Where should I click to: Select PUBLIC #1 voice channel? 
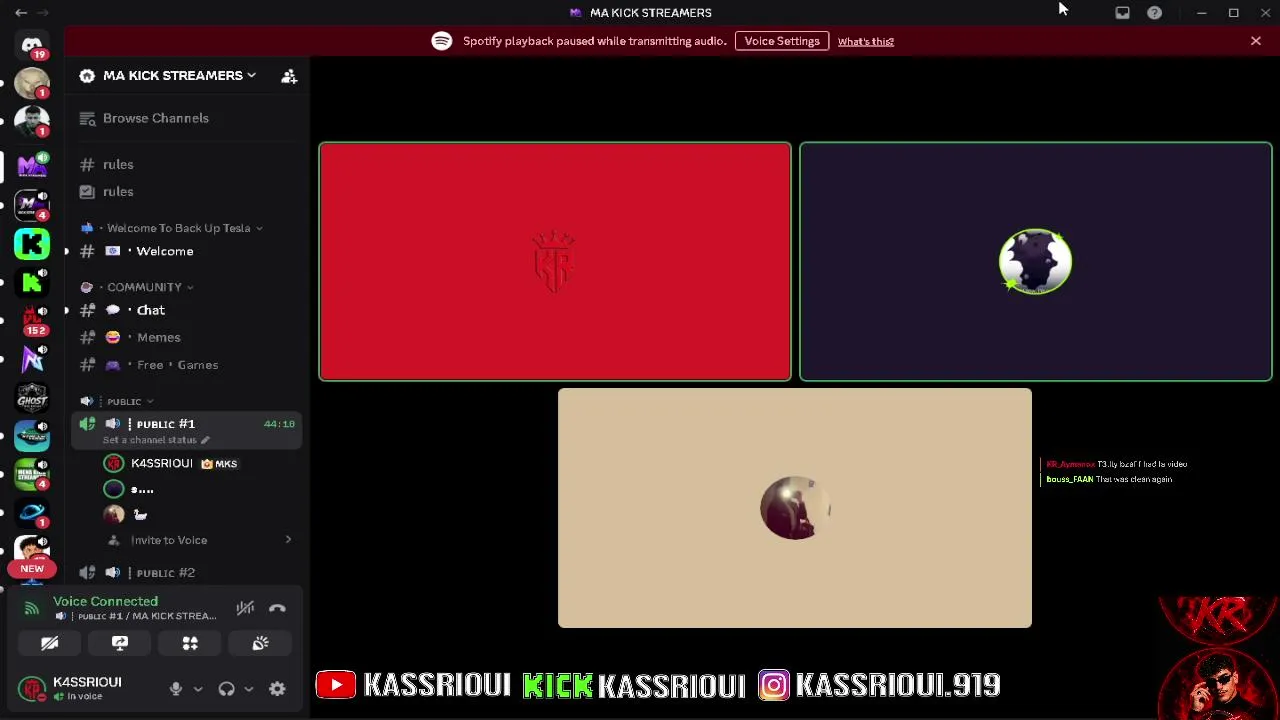(x=187, y=430)
